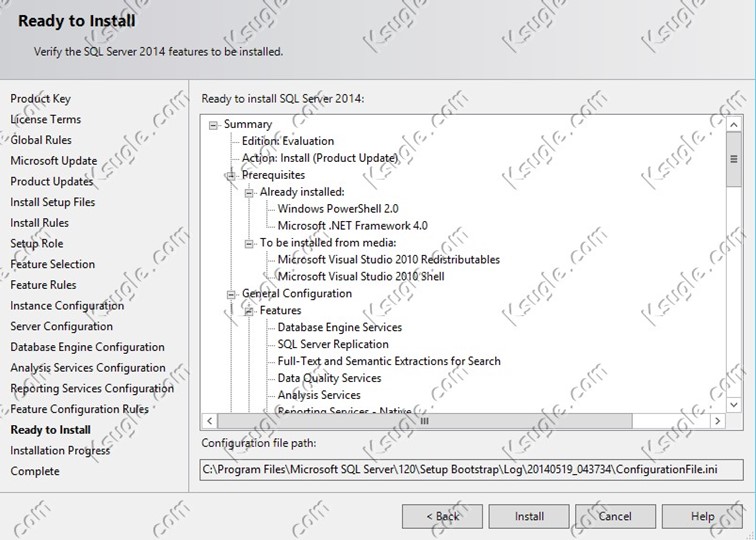Screen dimensions: 756x540
Task: Collapse the Summary tree node
Action: coord(213,125)
